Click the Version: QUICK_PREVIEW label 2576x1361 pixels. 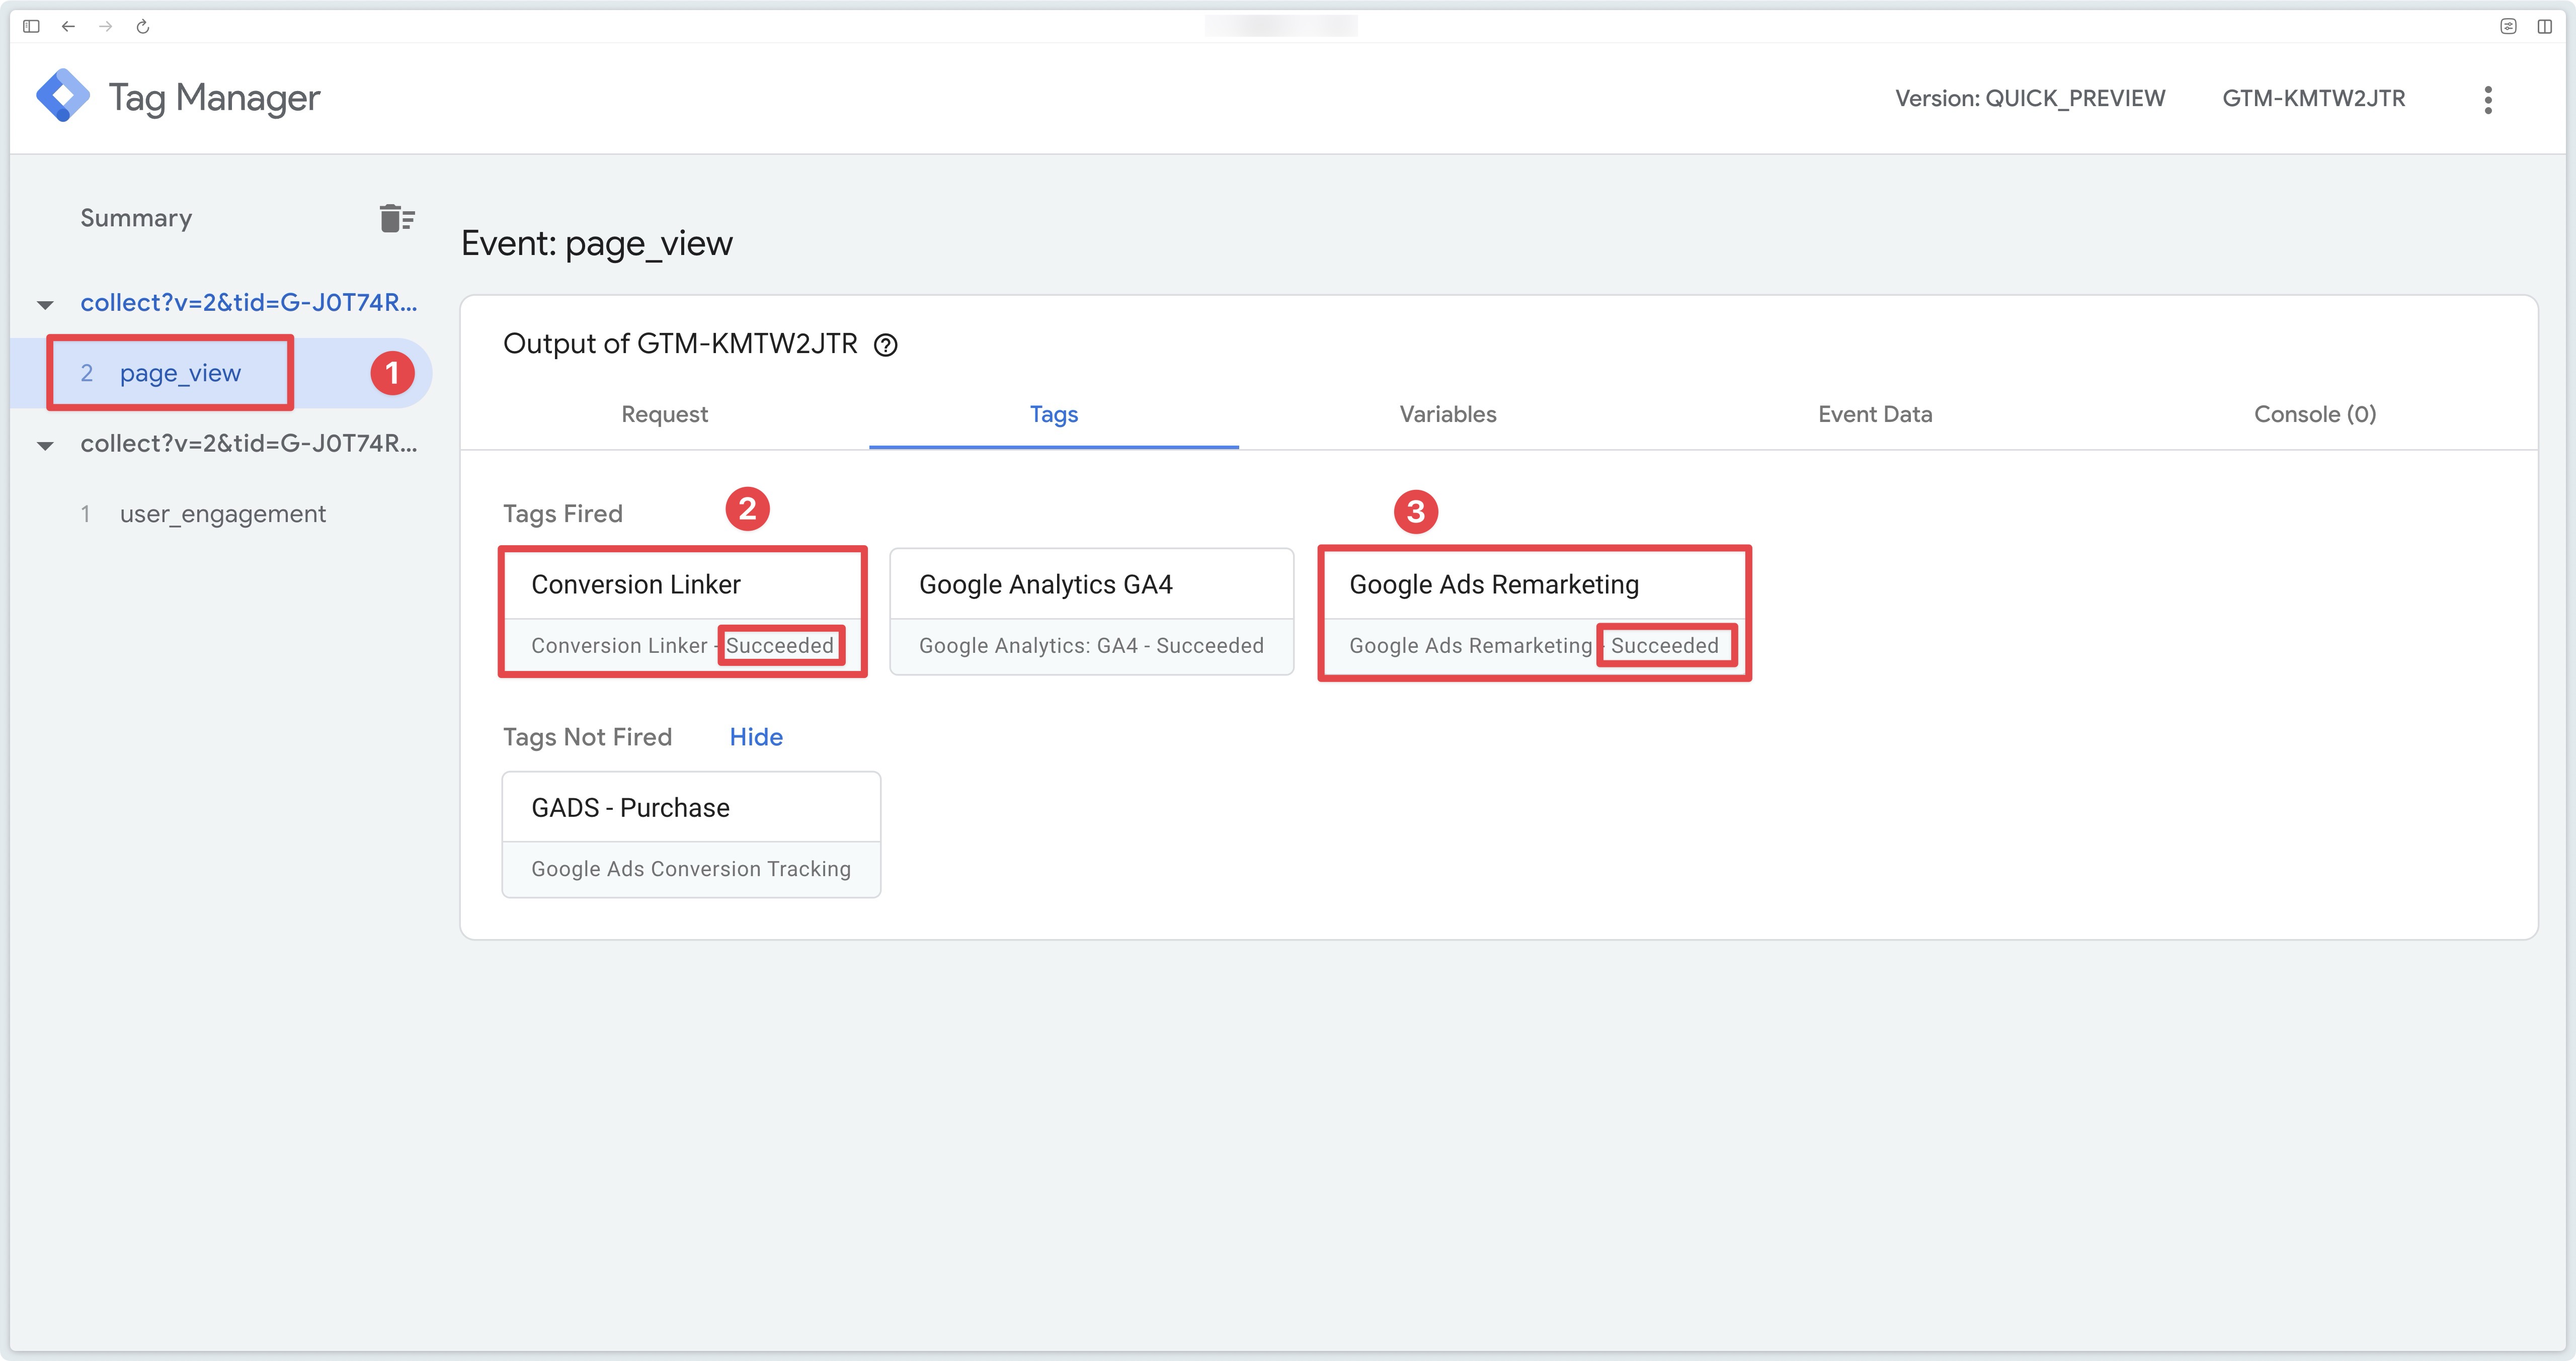(2030, 98)
